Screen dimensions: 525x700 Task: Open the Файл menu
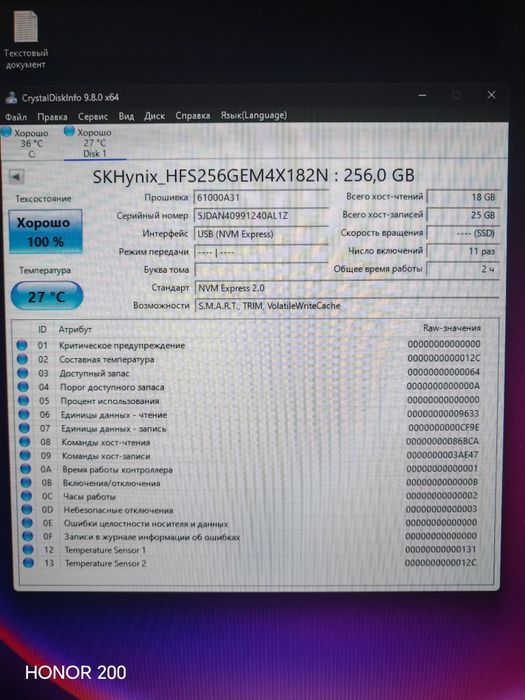coord(16,117)
